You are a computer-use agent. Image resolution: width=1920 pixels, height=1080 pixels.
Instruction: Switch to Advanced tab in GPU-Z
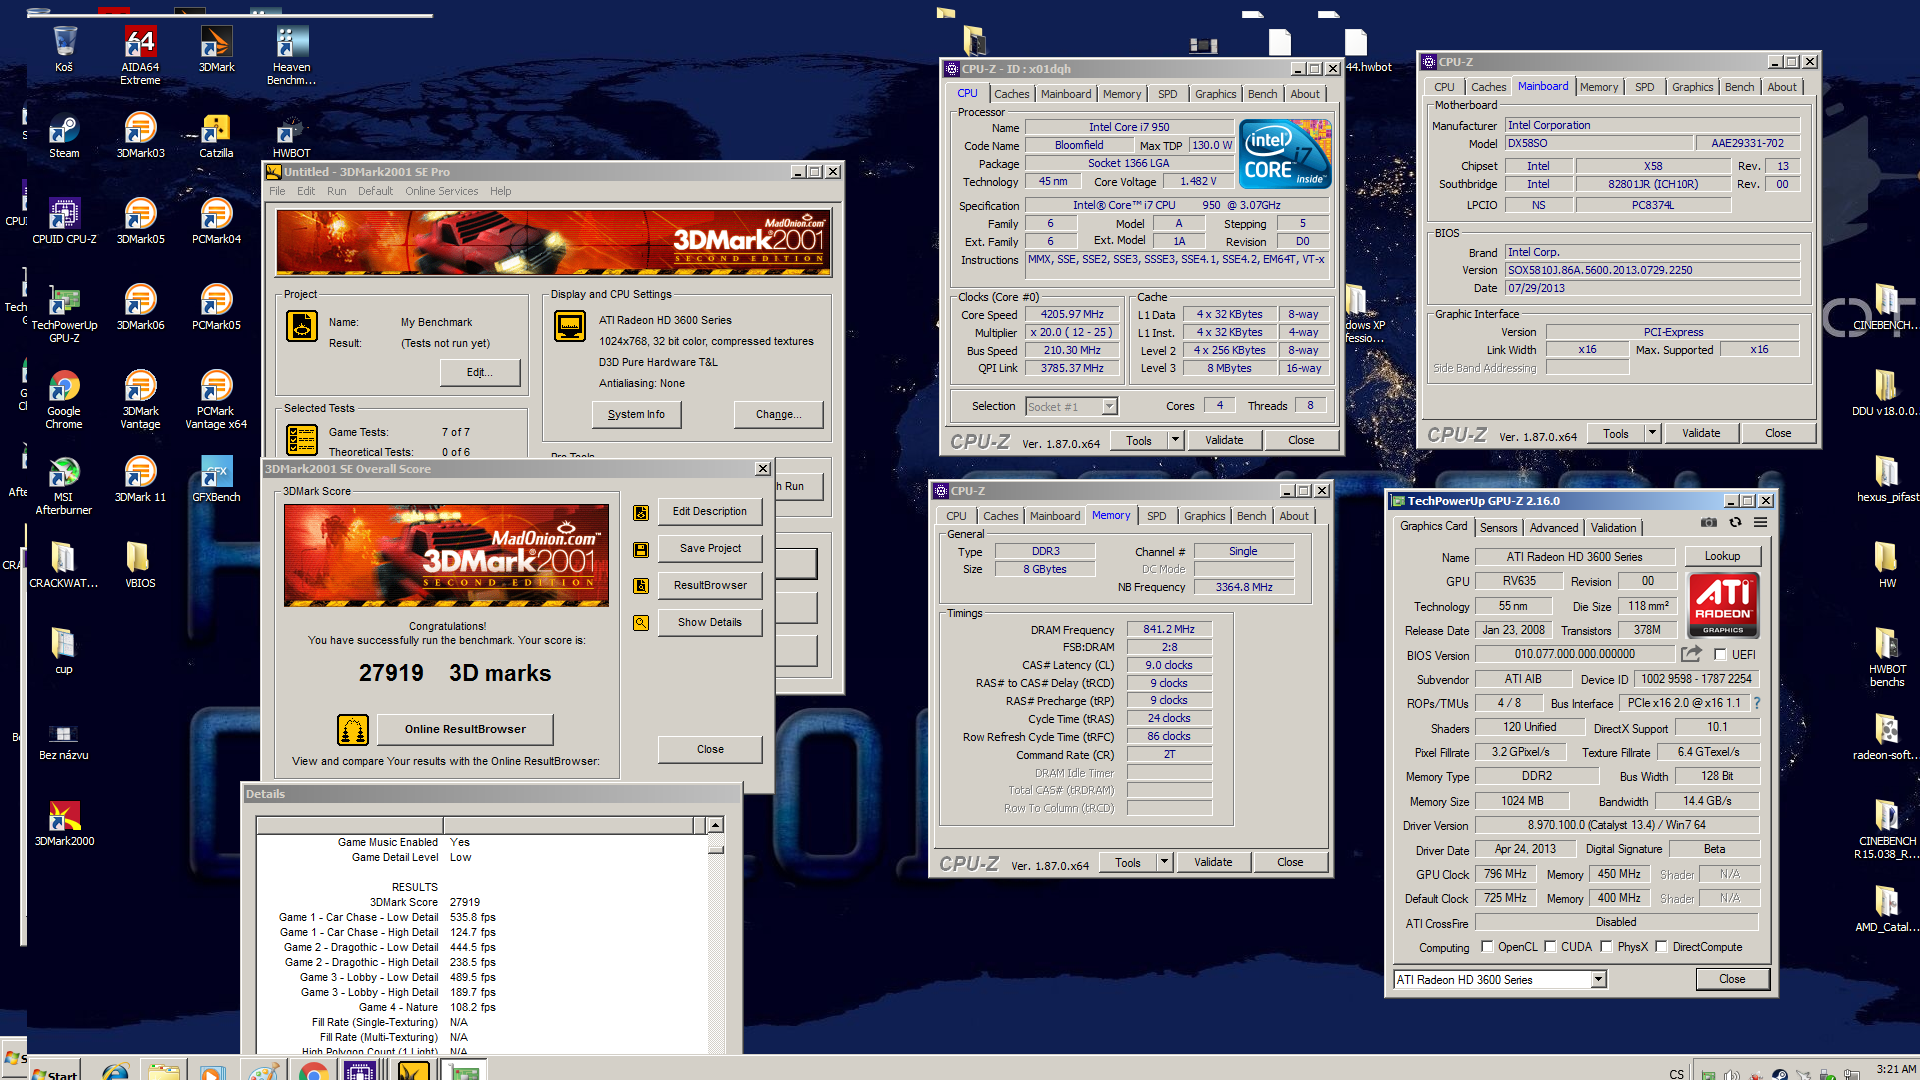coord(1554,528)
